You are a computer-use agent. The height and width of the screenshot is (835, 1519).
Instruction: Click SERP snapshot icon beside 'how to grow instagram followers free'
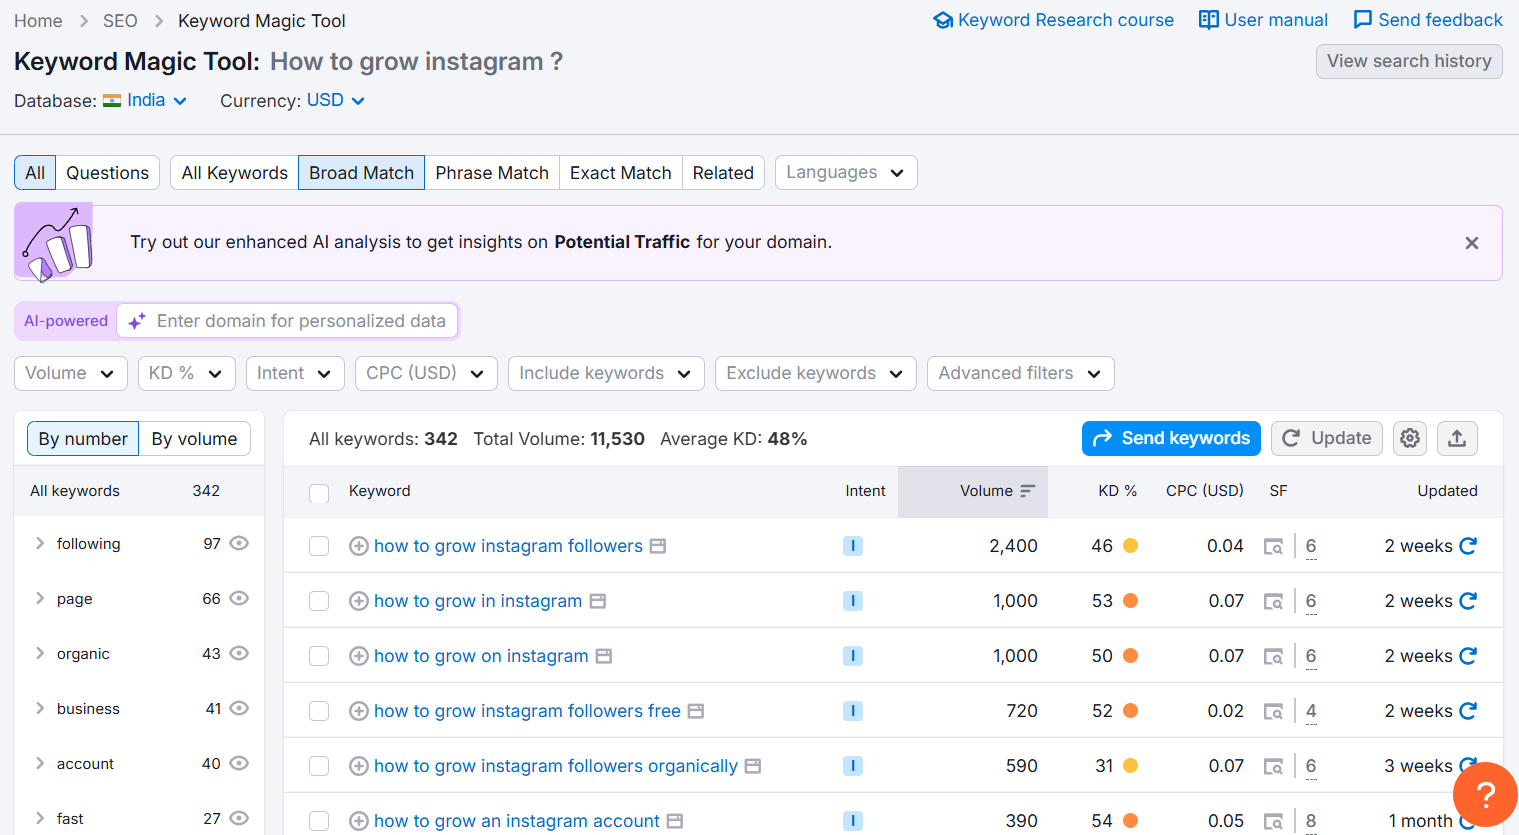(x=696, y=711)
